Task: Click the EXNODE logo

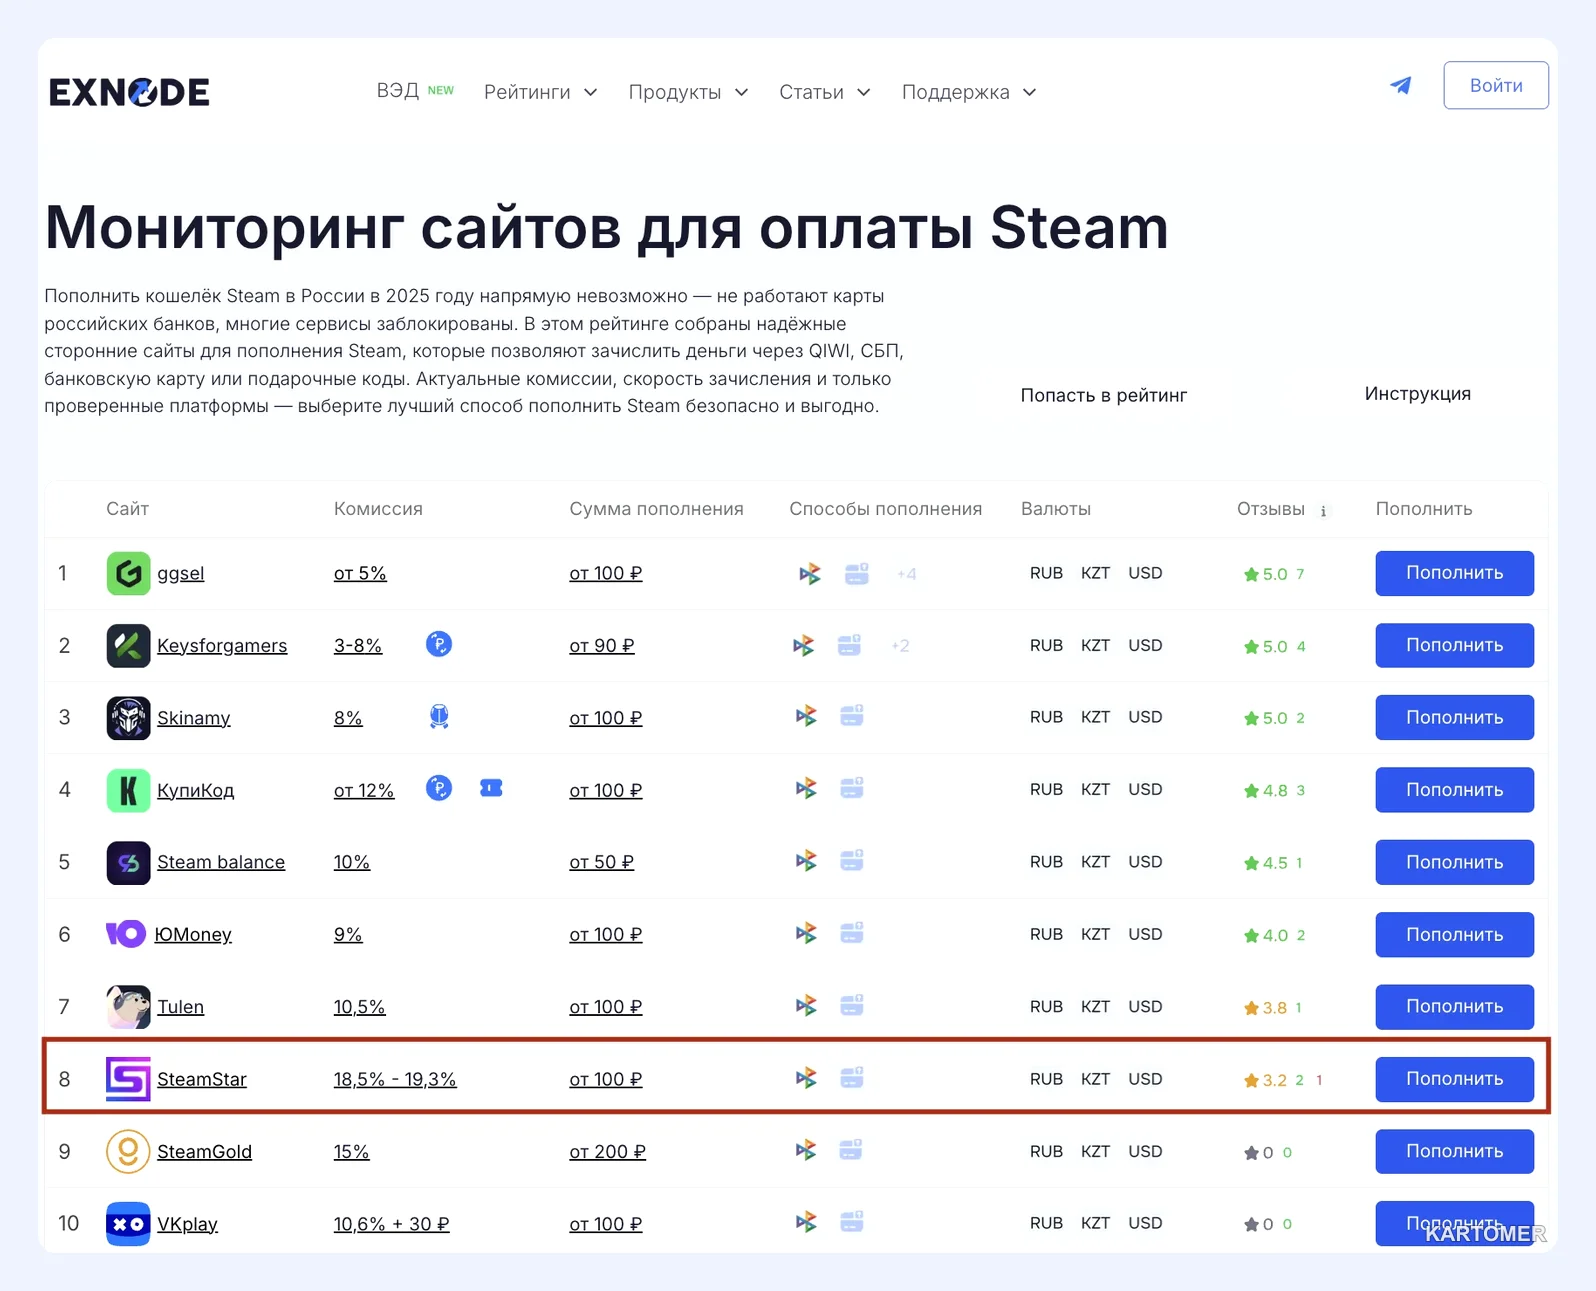Action: (x=129, y=92)
